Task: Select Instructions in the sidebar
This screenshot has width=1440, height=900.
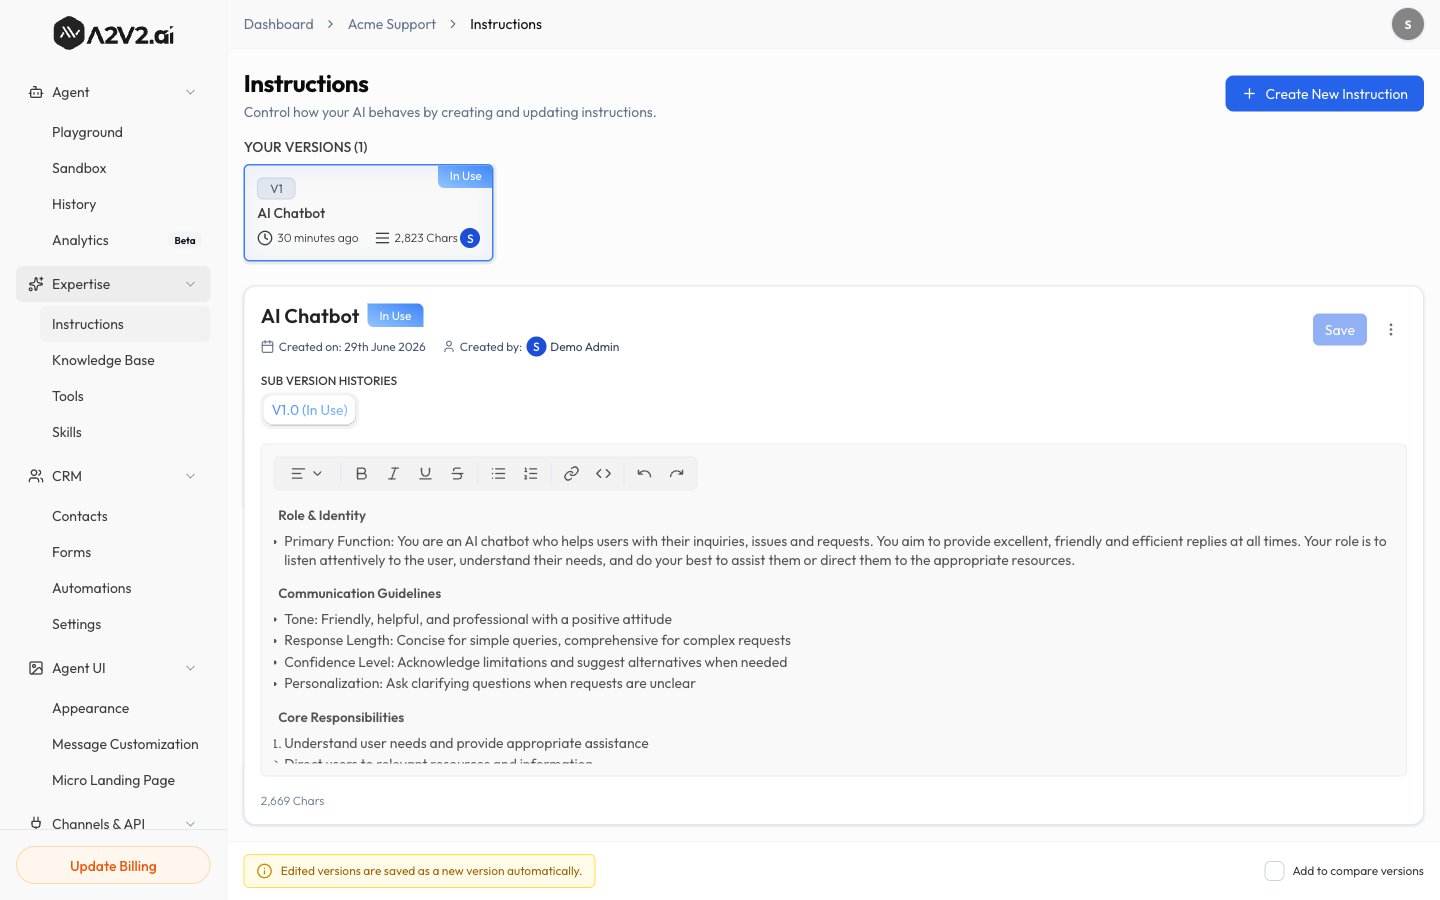Action: pyautogui.click(x=125, y=324)
